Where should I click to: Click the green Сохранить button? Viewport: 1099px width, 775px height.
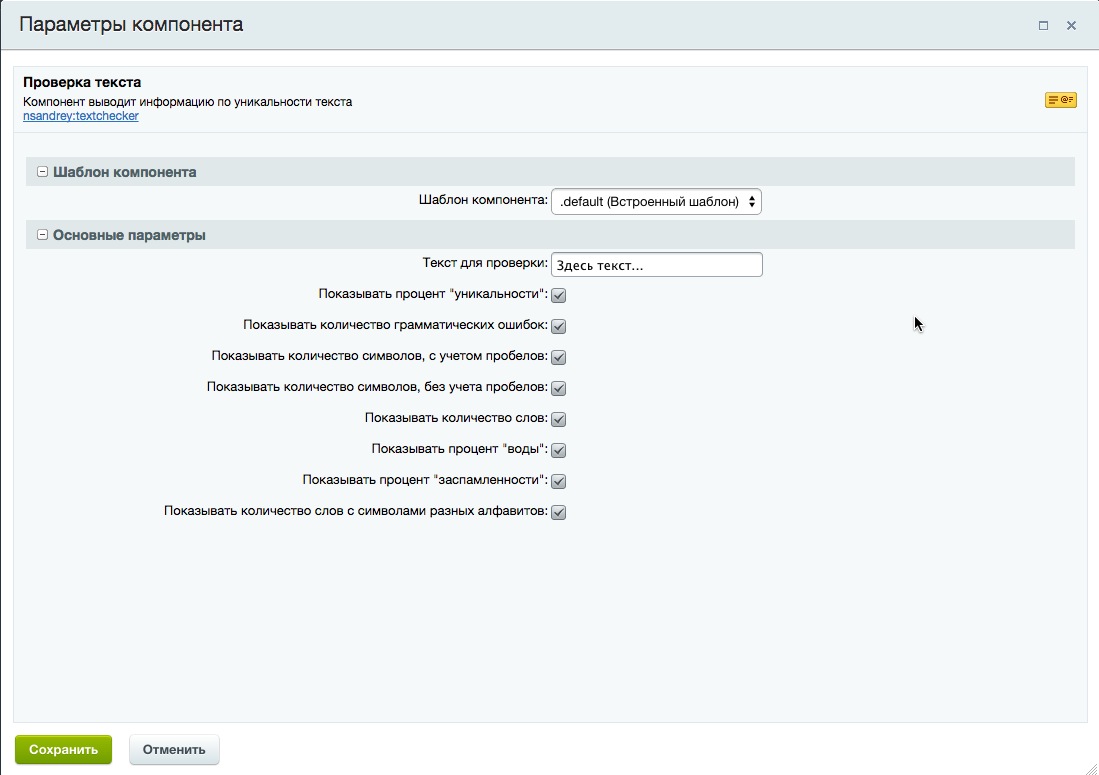[63, 750]
